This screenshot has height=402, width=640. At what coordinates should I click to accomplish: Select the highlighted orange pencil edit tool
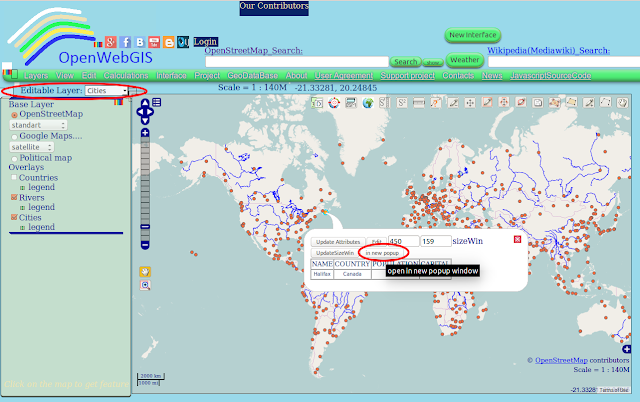click(x=487, y=102)
